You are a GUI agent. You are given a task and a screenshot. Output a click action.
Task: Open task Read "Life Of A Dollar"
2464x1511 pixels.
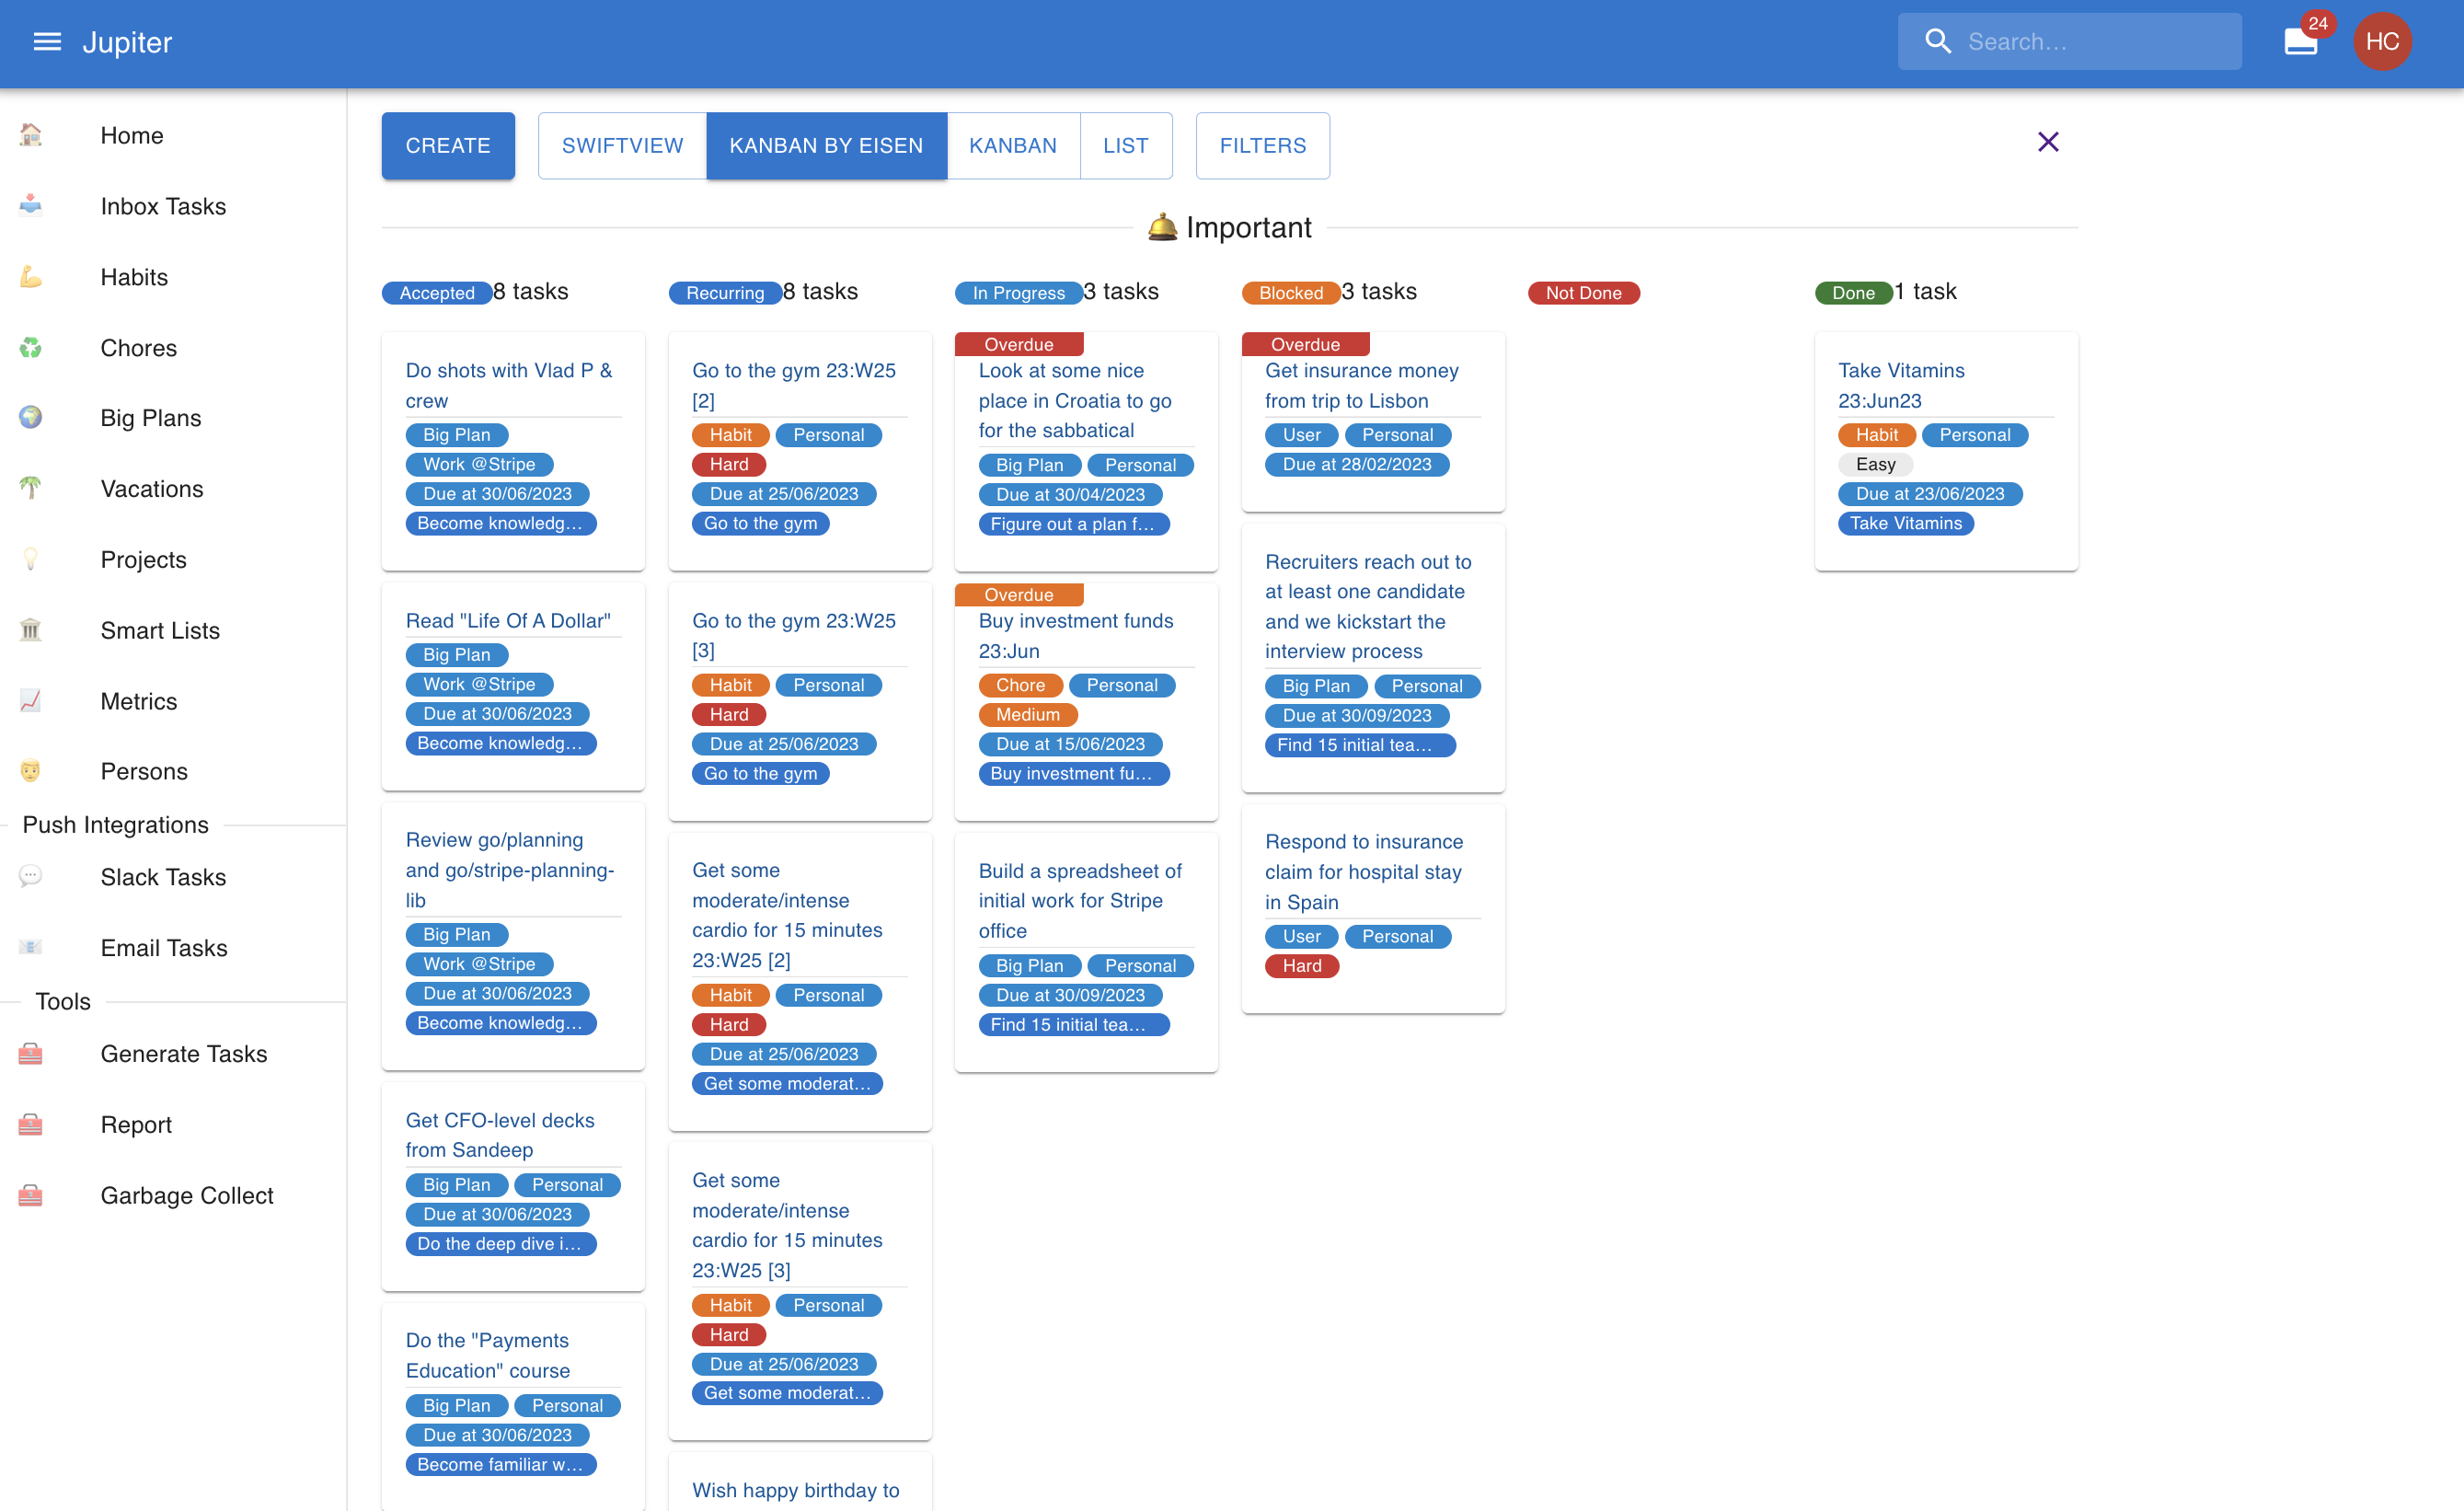pyautogui.click(x=508, y=620)
